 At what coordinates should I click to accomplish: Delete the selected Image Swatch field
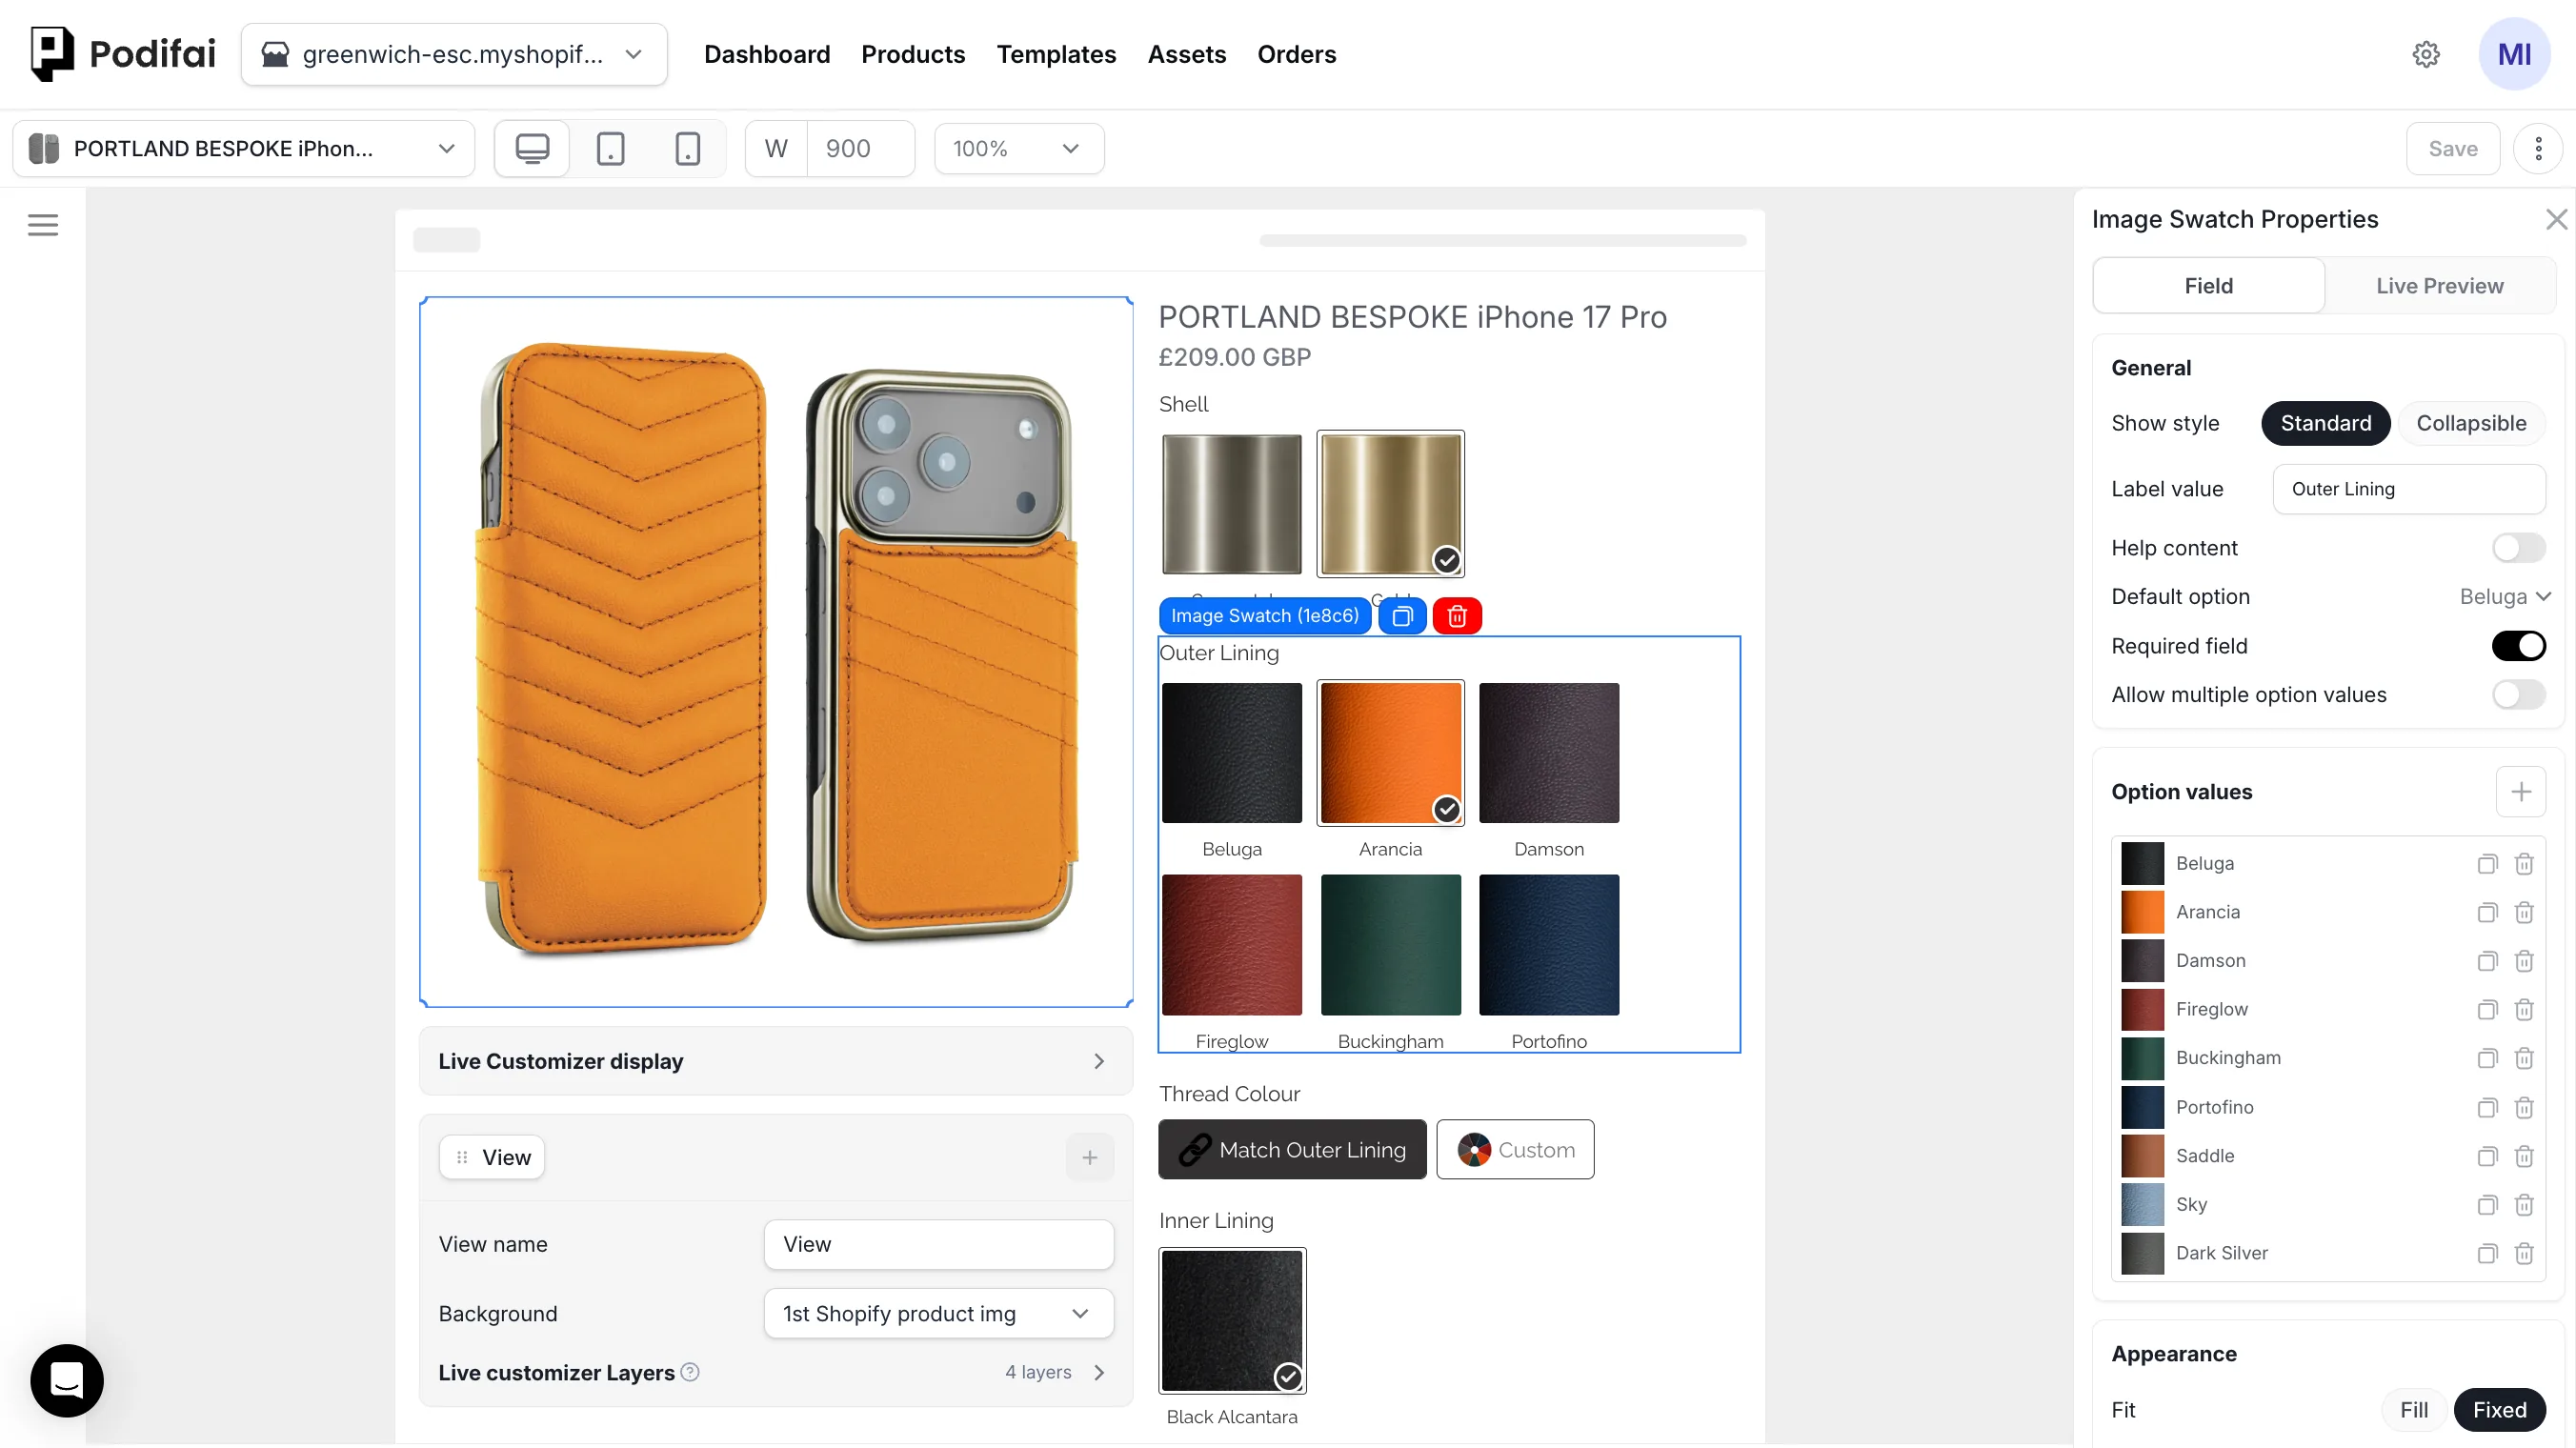pyautogui.click(x=1457, y=616)
